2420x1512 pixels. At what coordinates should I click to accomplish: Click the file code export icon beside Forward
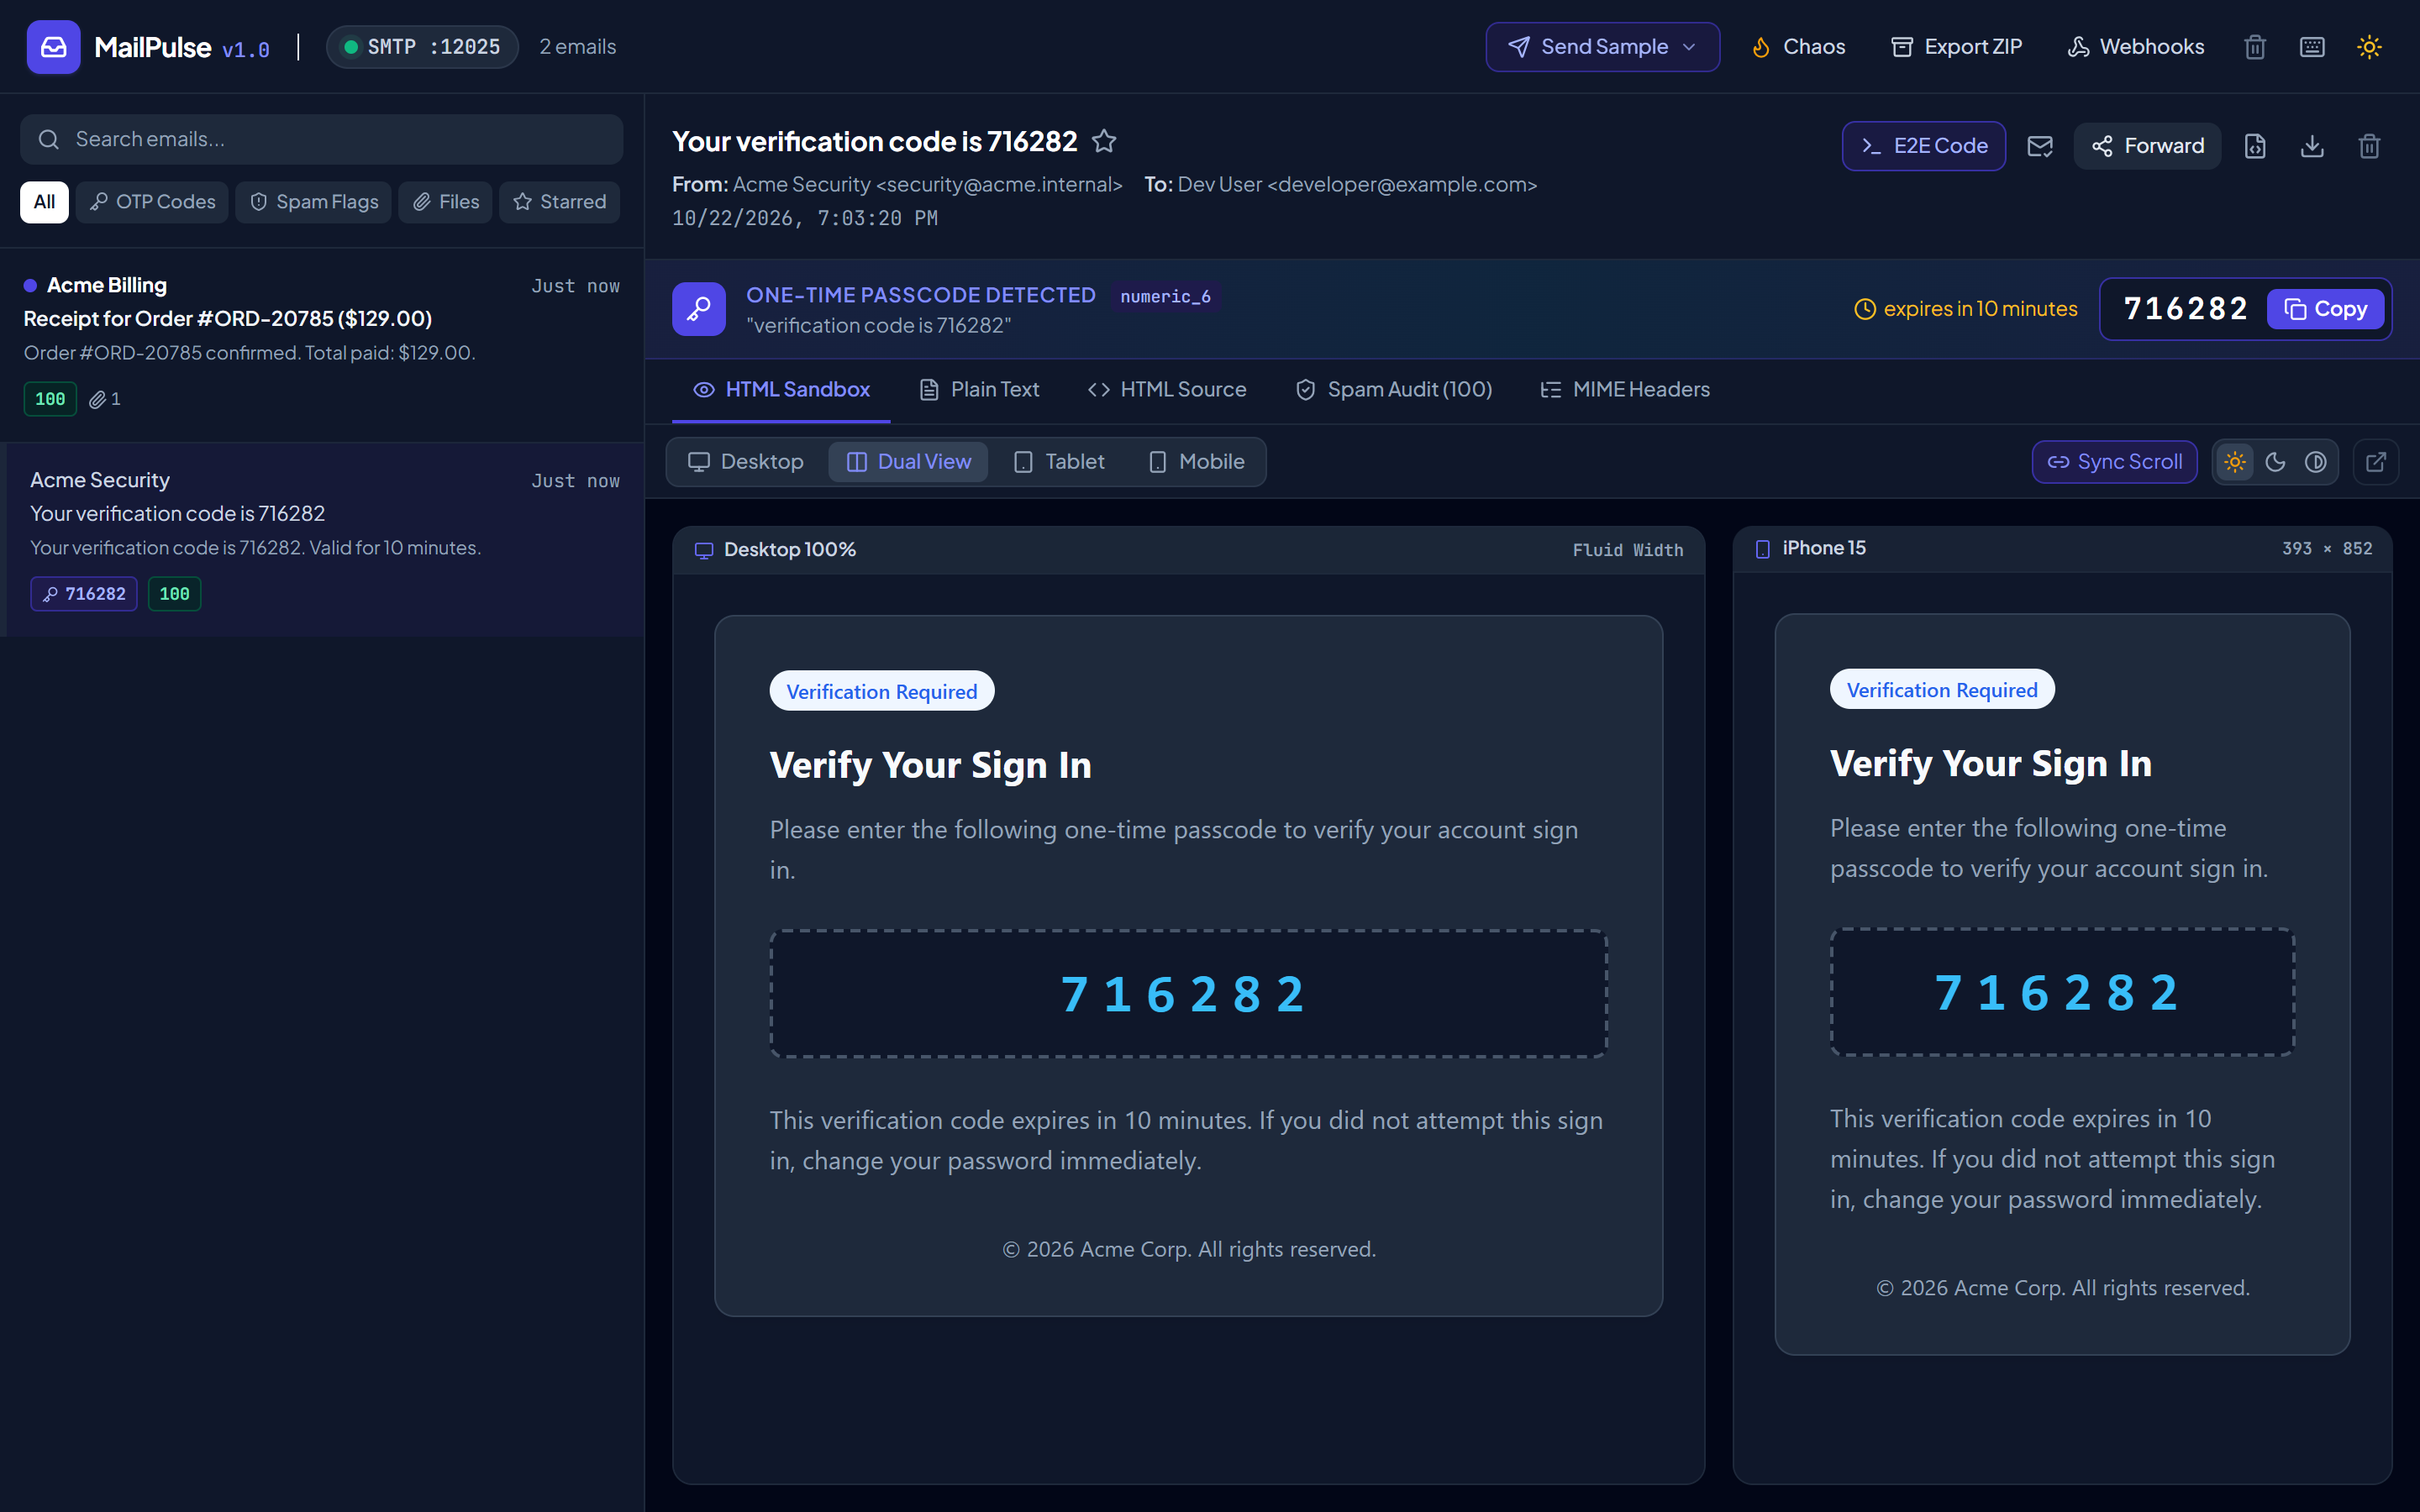[2255, 147]
